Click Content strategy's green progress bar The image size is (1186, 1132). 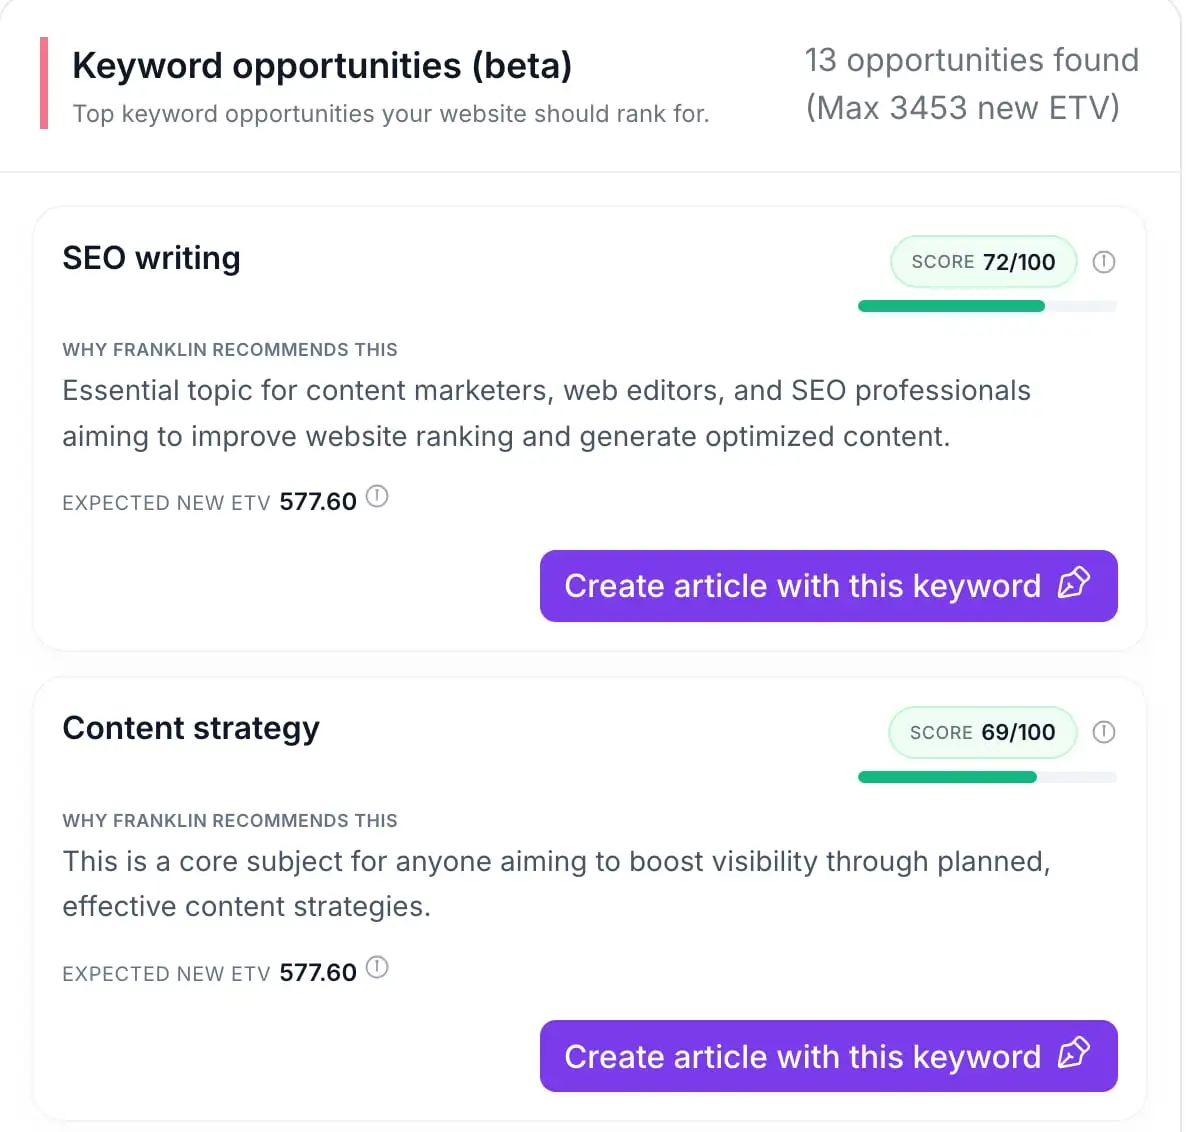[x=946, y=777]
